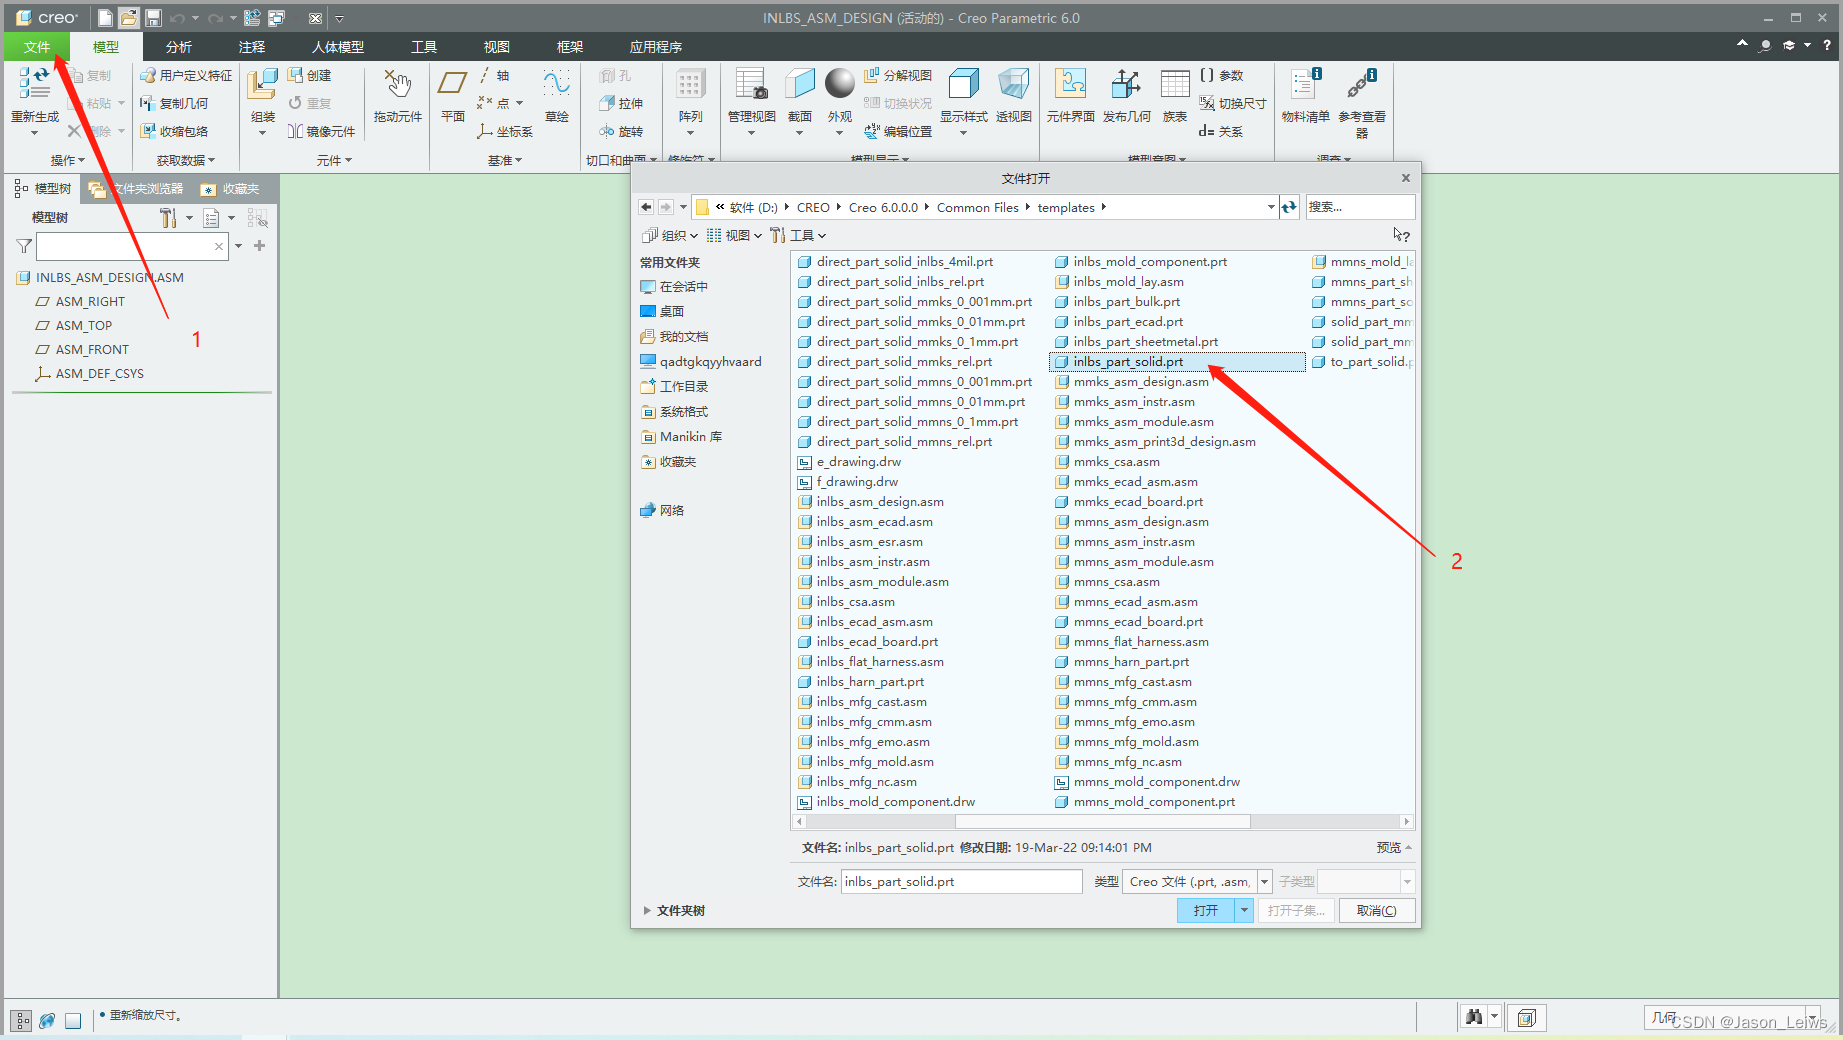Viewport: 1843px width, 1040px height.
Task: Click the 截面 (Section) icon
Action: (800, 85)
